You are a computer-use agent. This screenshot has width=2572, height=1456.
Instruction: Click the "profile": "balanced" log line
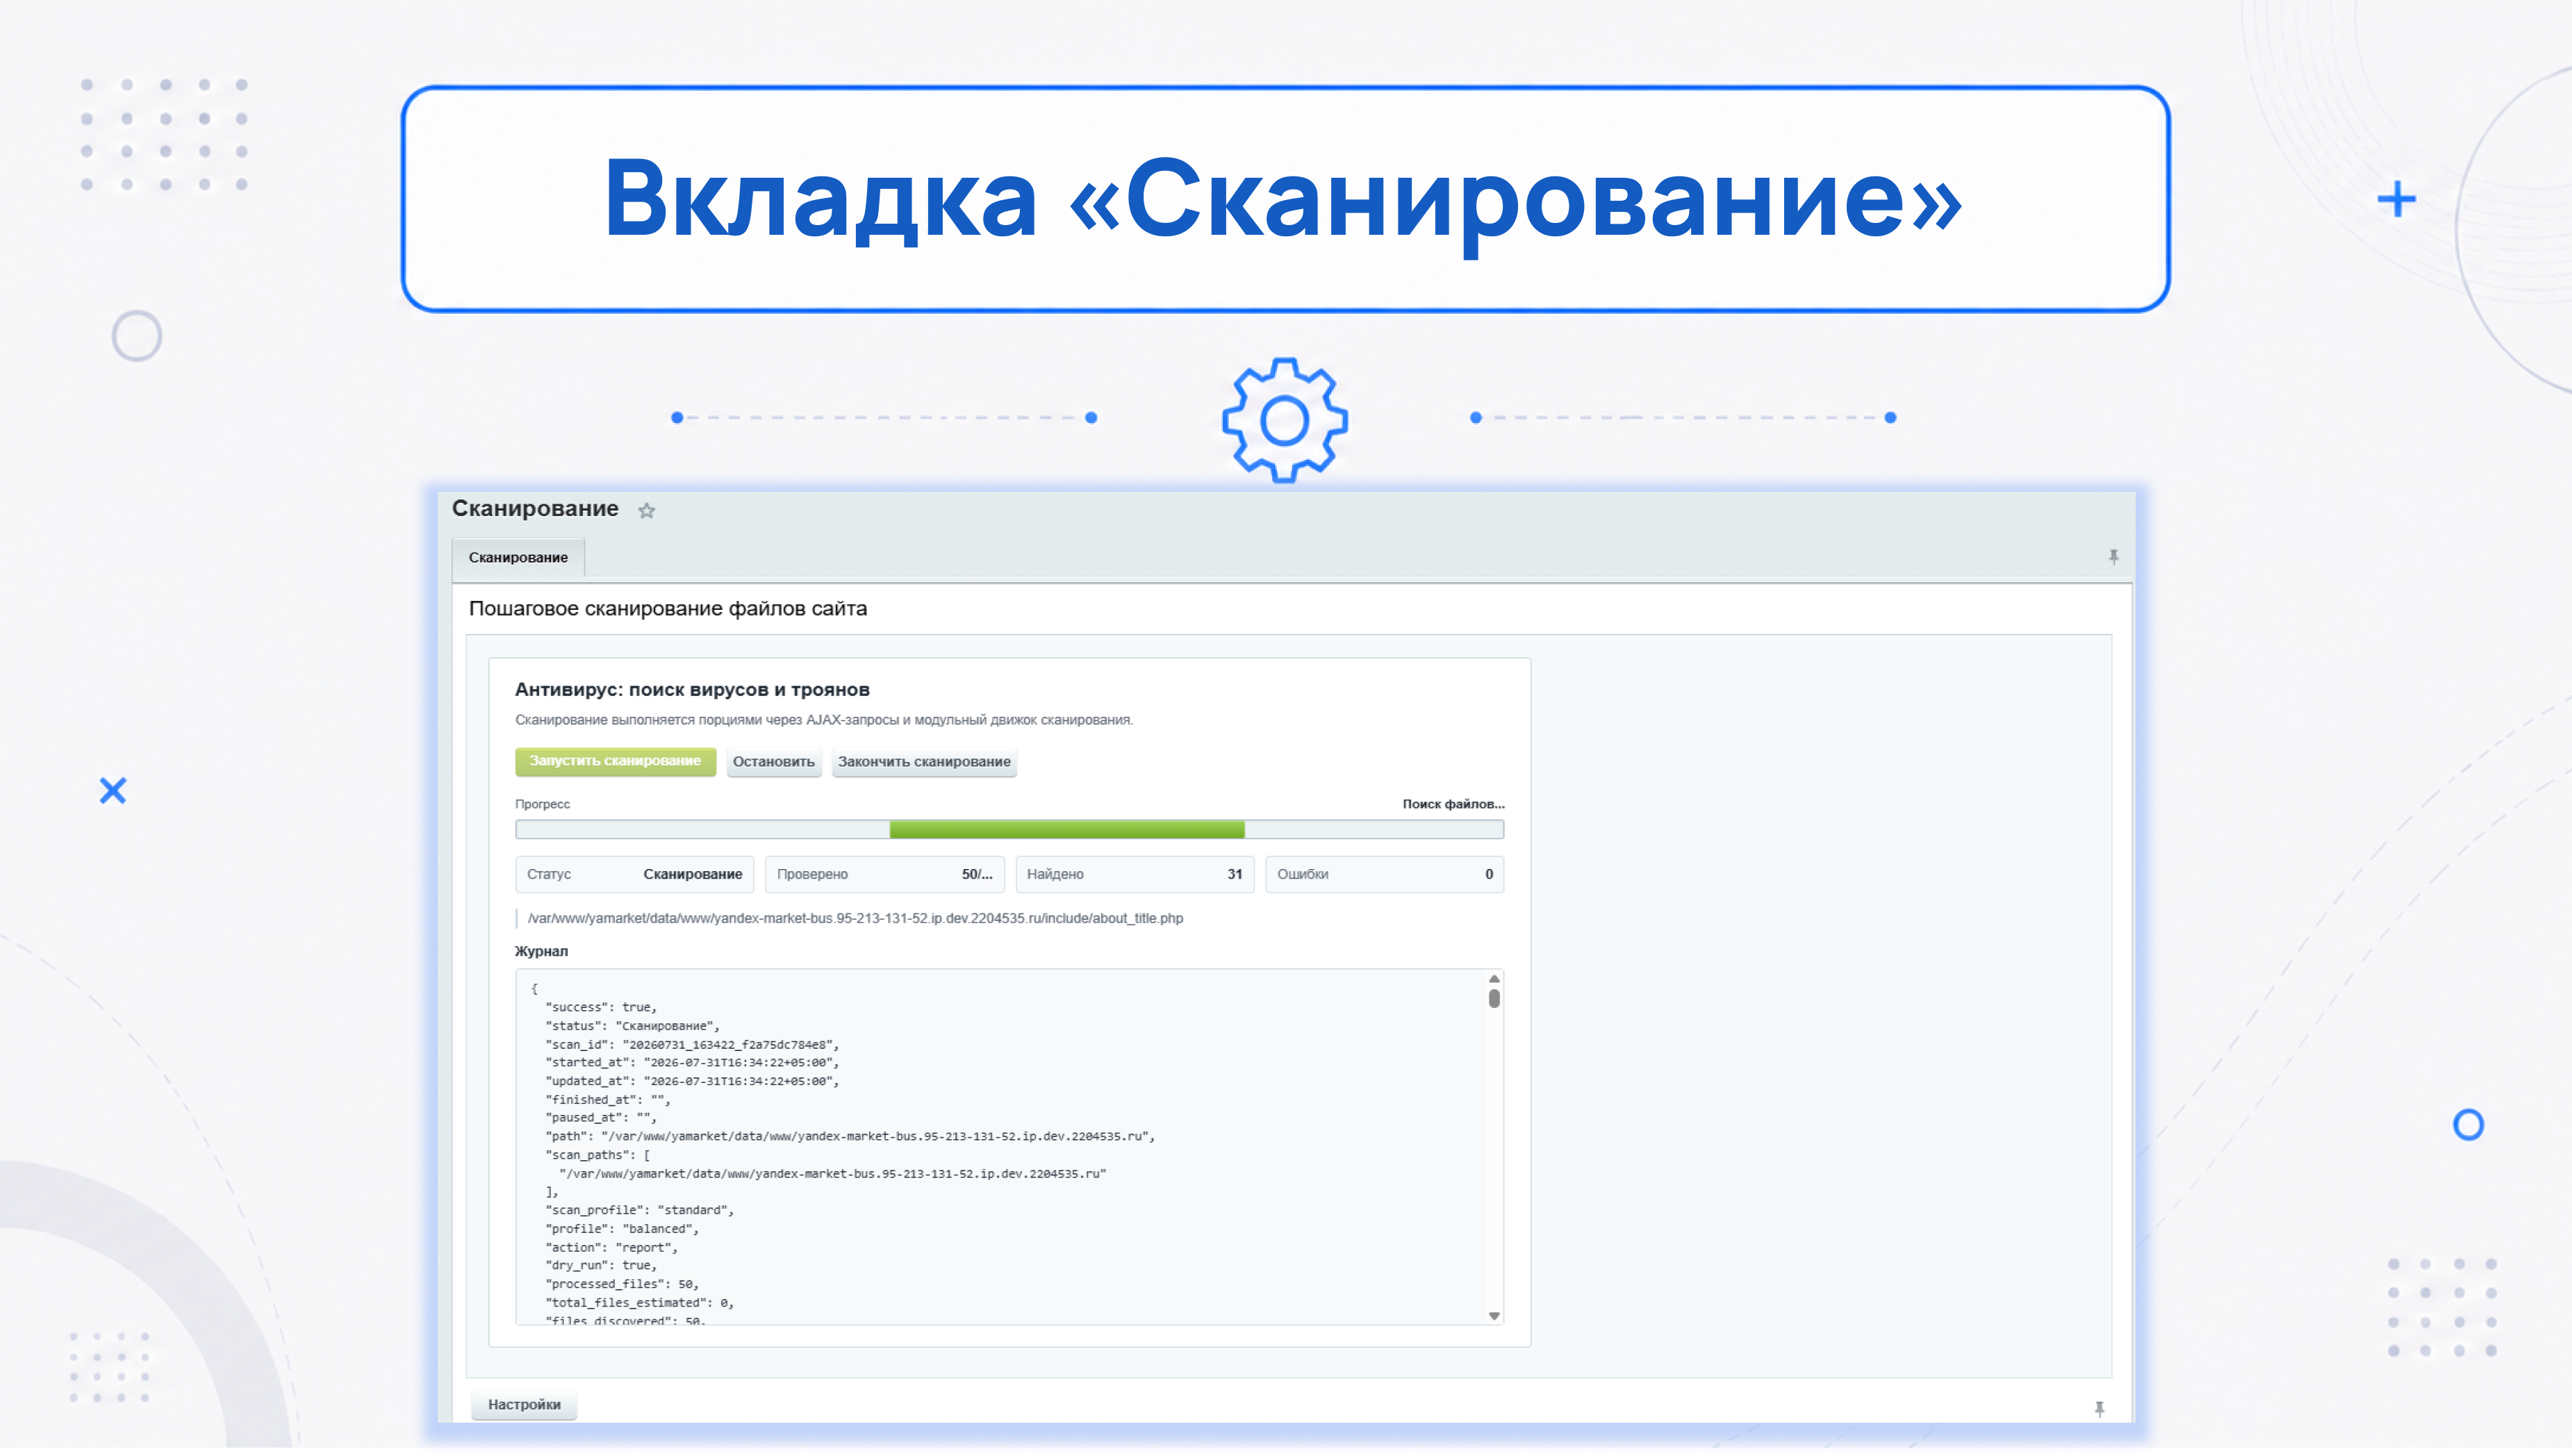pyautogui.click(x=622, y=1230)
